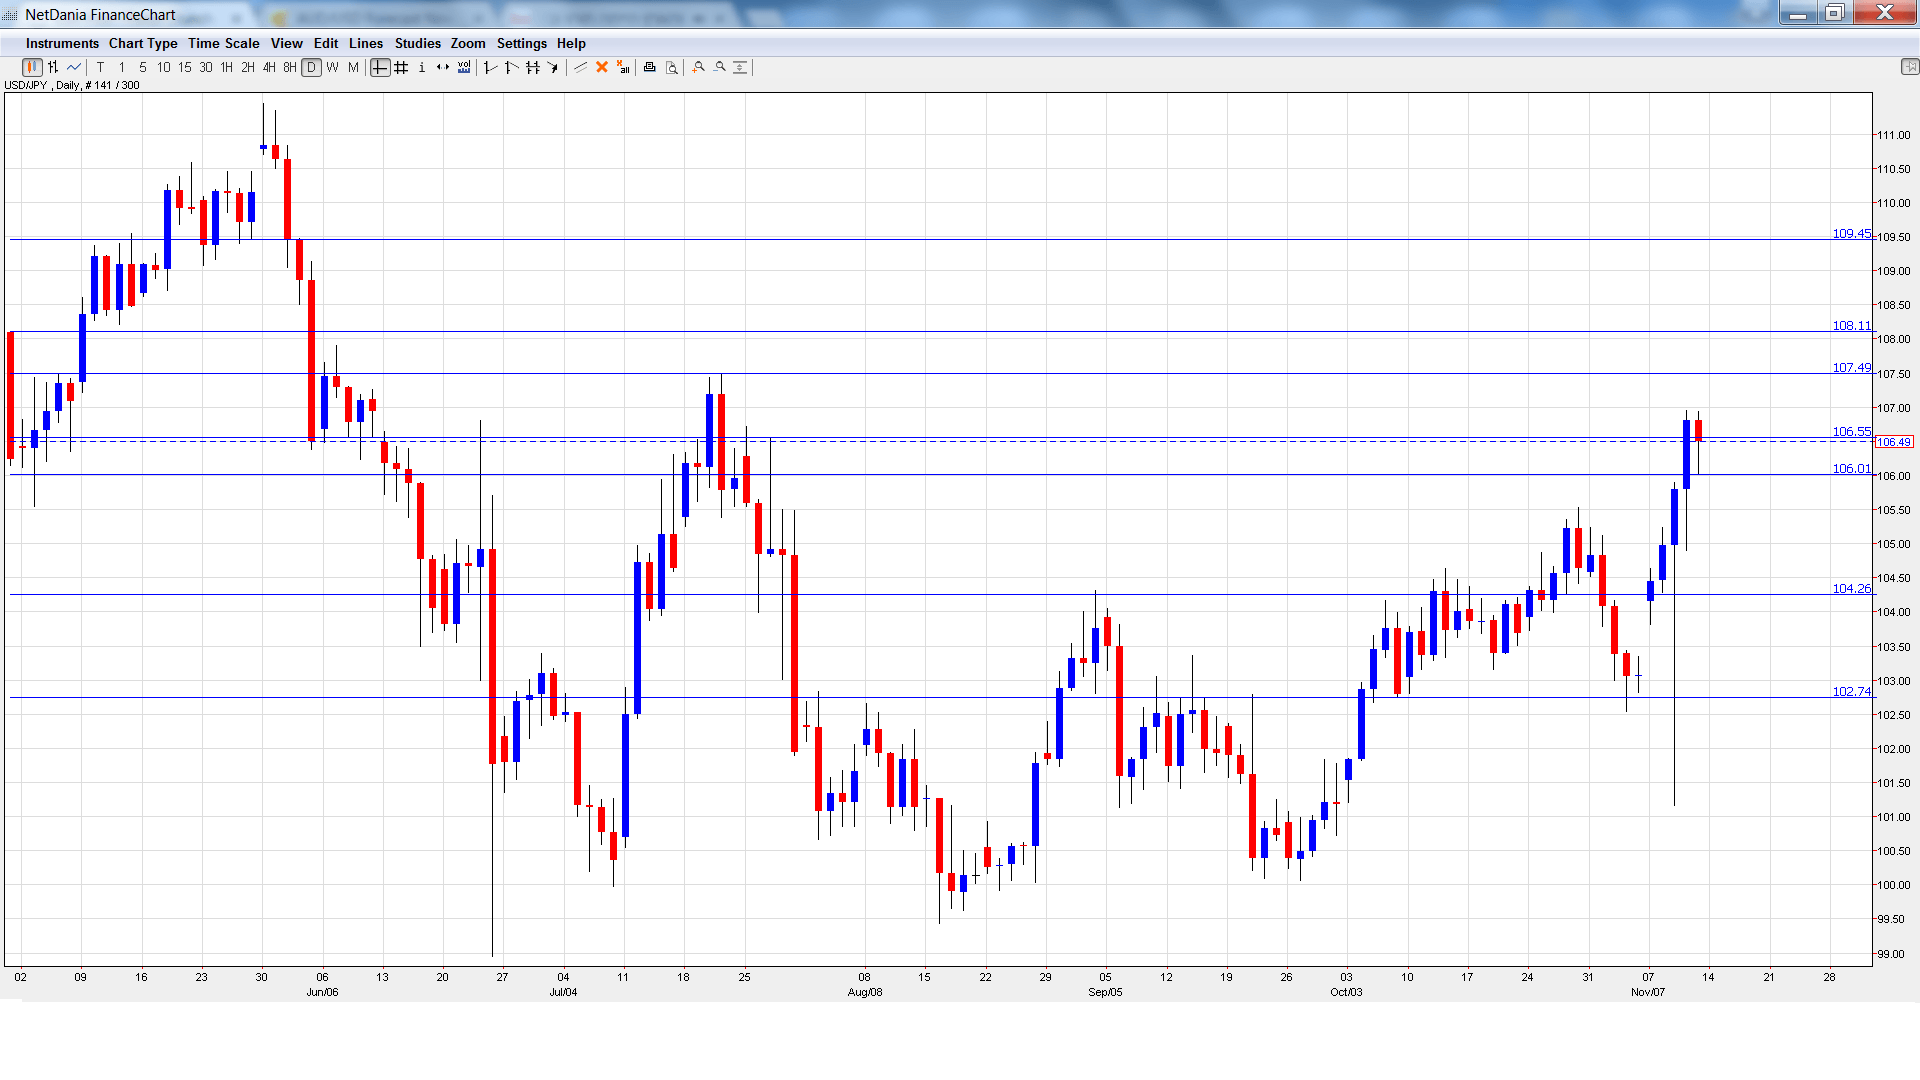Click the 106.49 current price marker
Viewport: 1920px width, 1080px height.
(x=1893, y=442)
